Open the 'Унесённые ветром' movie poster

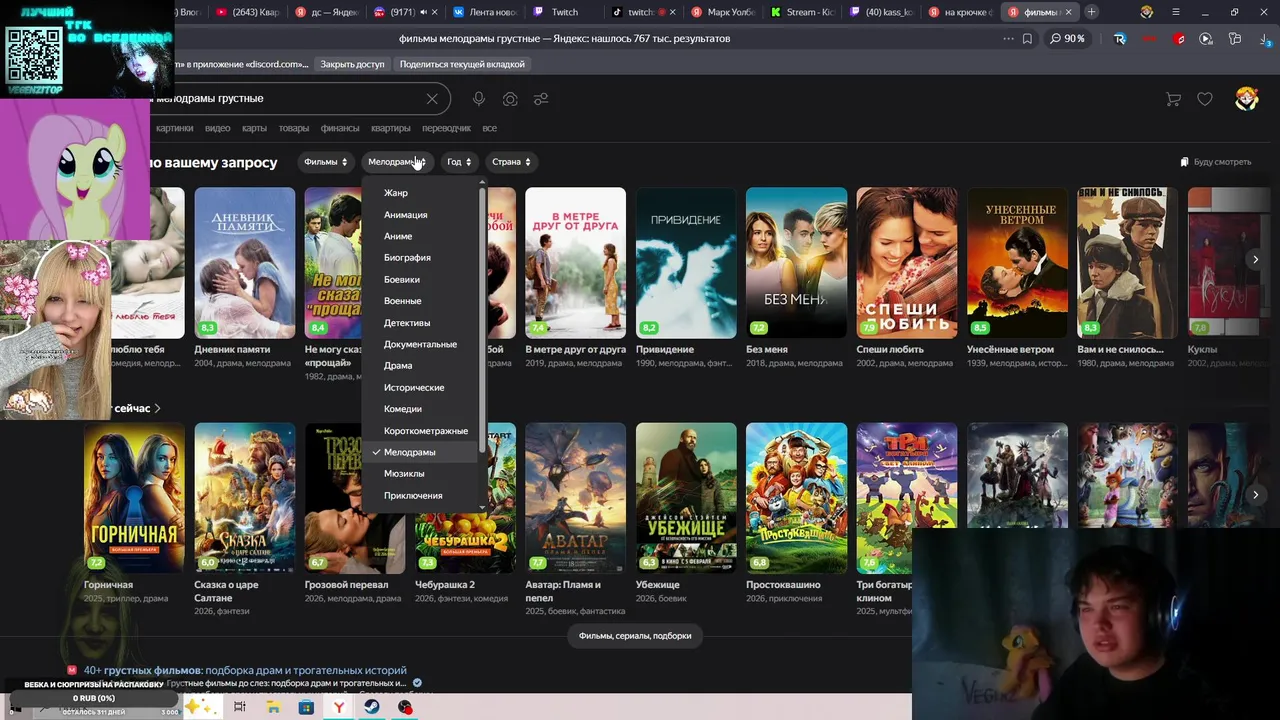click(x=1017, y=263)
